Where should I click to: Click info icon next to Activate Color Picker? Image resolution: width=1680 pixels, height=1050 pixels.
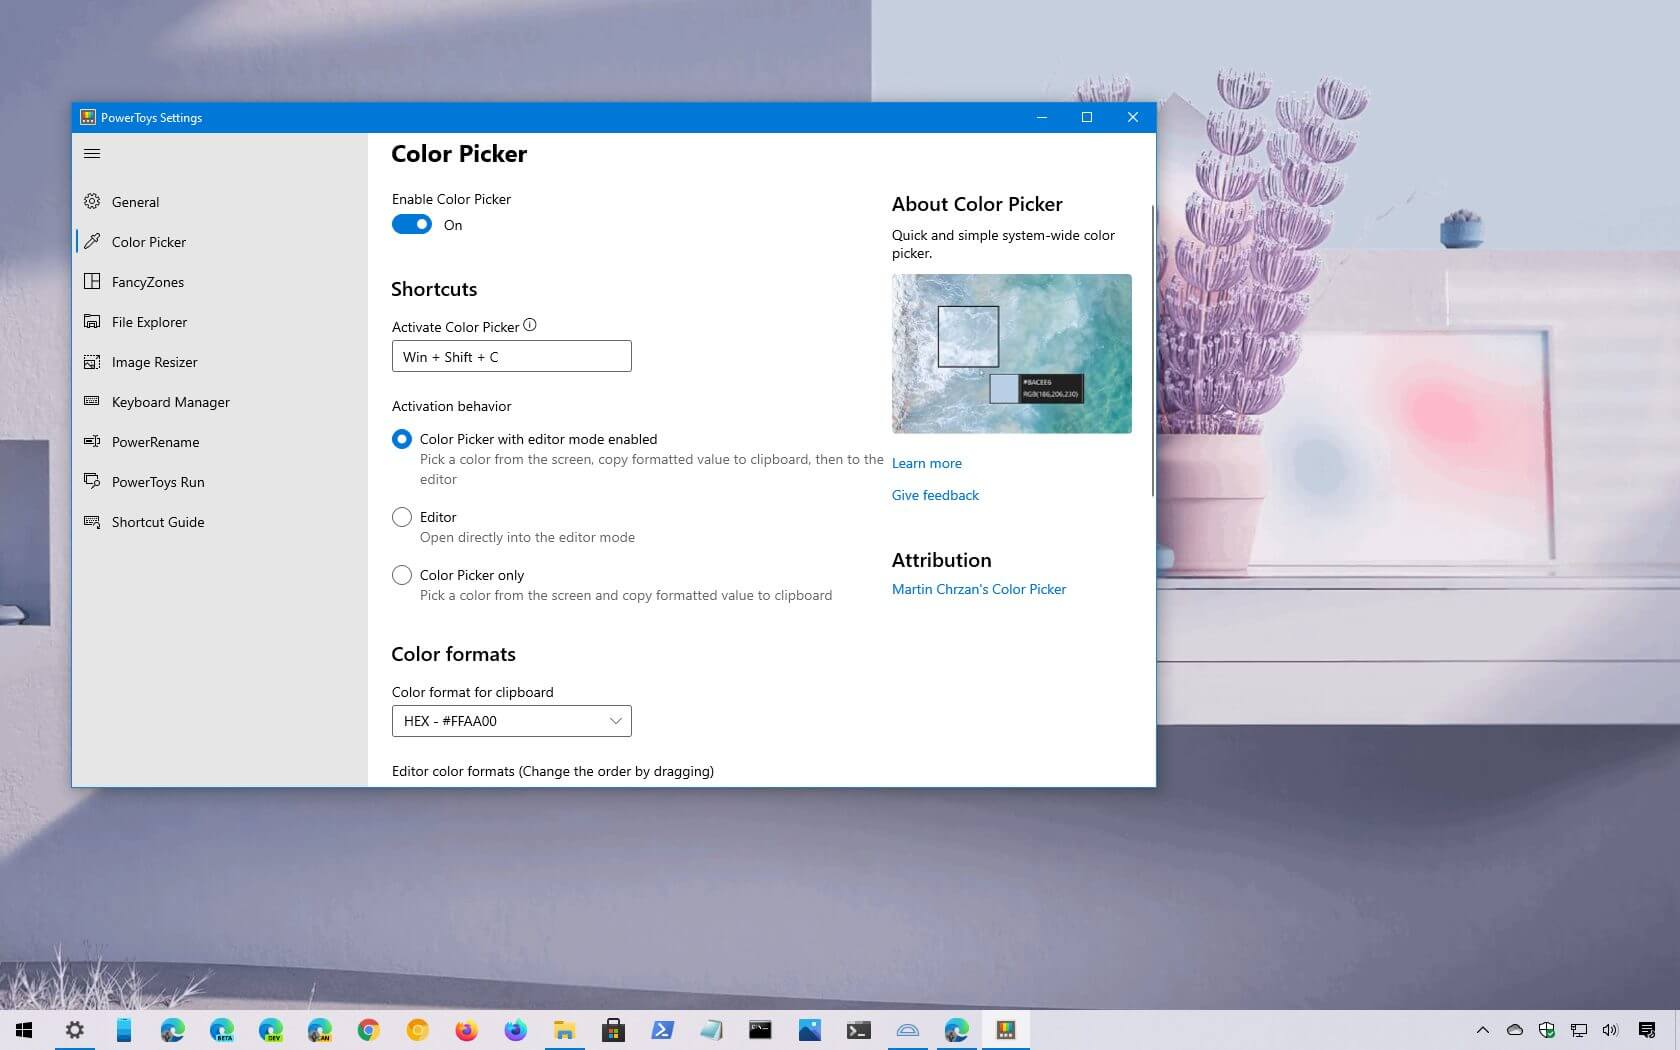[x=530, y=325]
